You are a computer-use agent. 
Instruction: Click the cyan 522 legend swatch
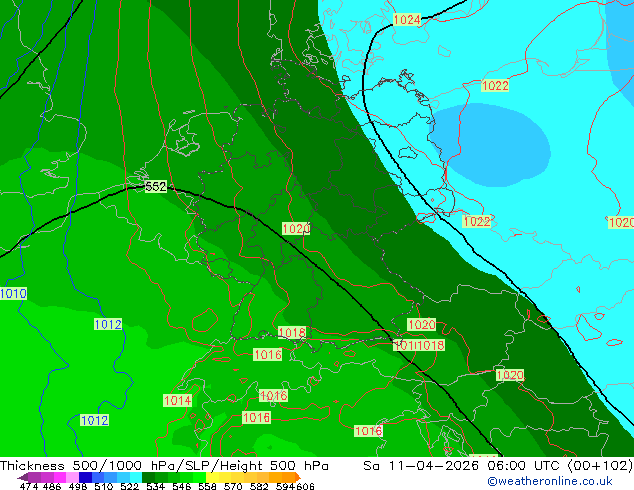(x=136, y=477)
